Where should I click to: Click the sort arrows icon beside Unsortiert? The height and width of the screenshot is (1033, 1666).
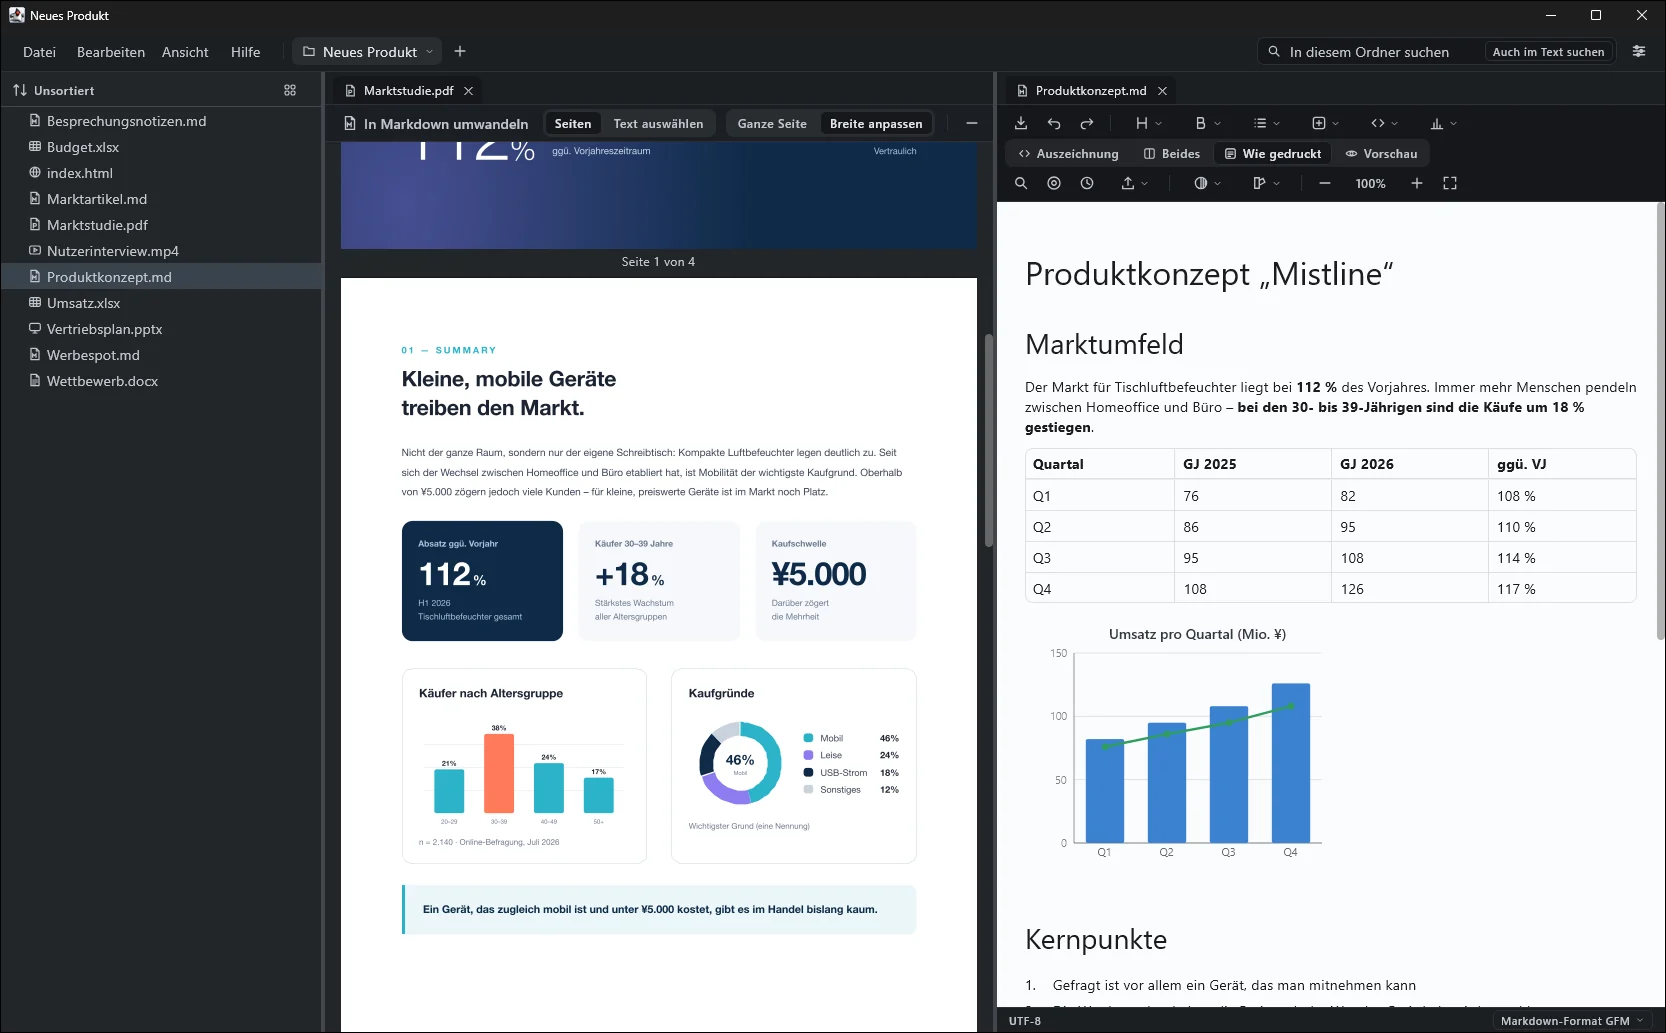pyautogui.click(x=20, y=90)
